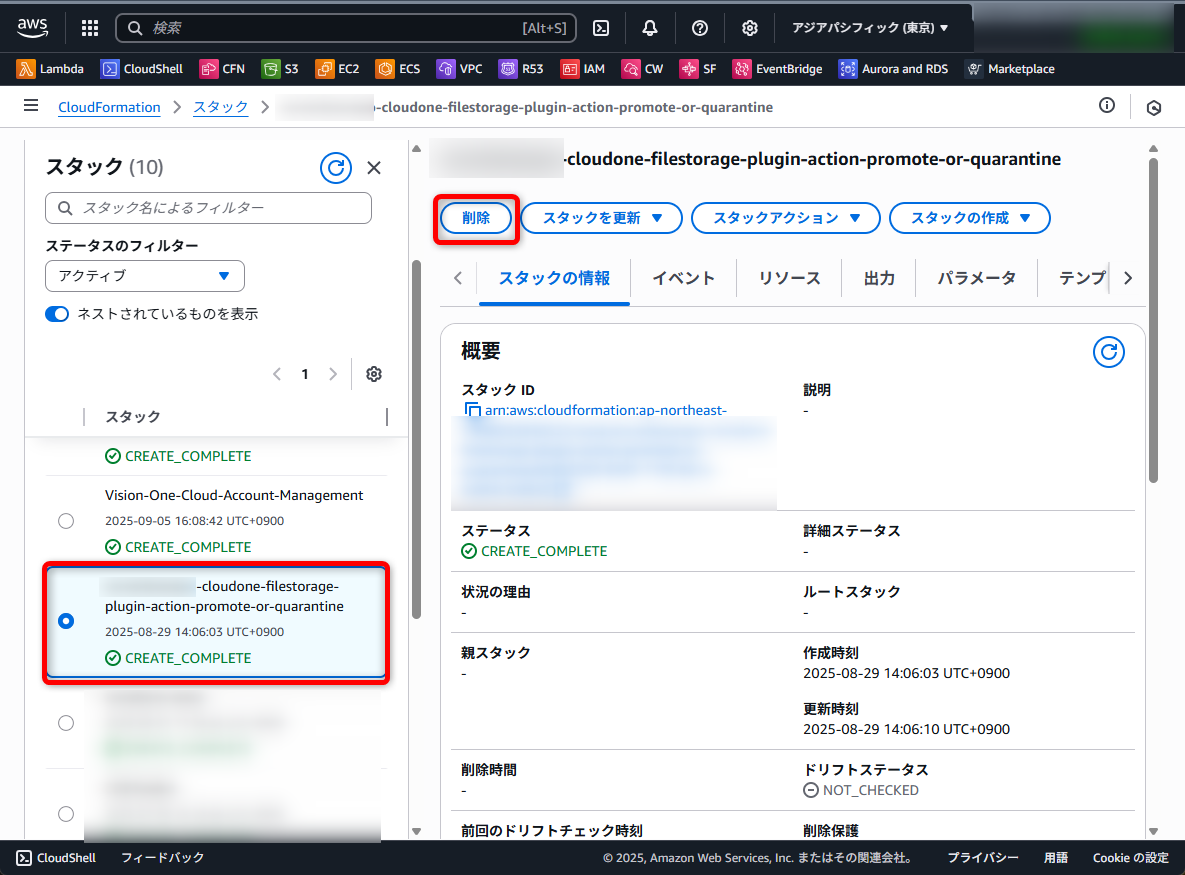1185x875 pixels.
Task: Open the status filter dropdown showing アクティブ
Action: pyautogui.click(x=145, y=276)
